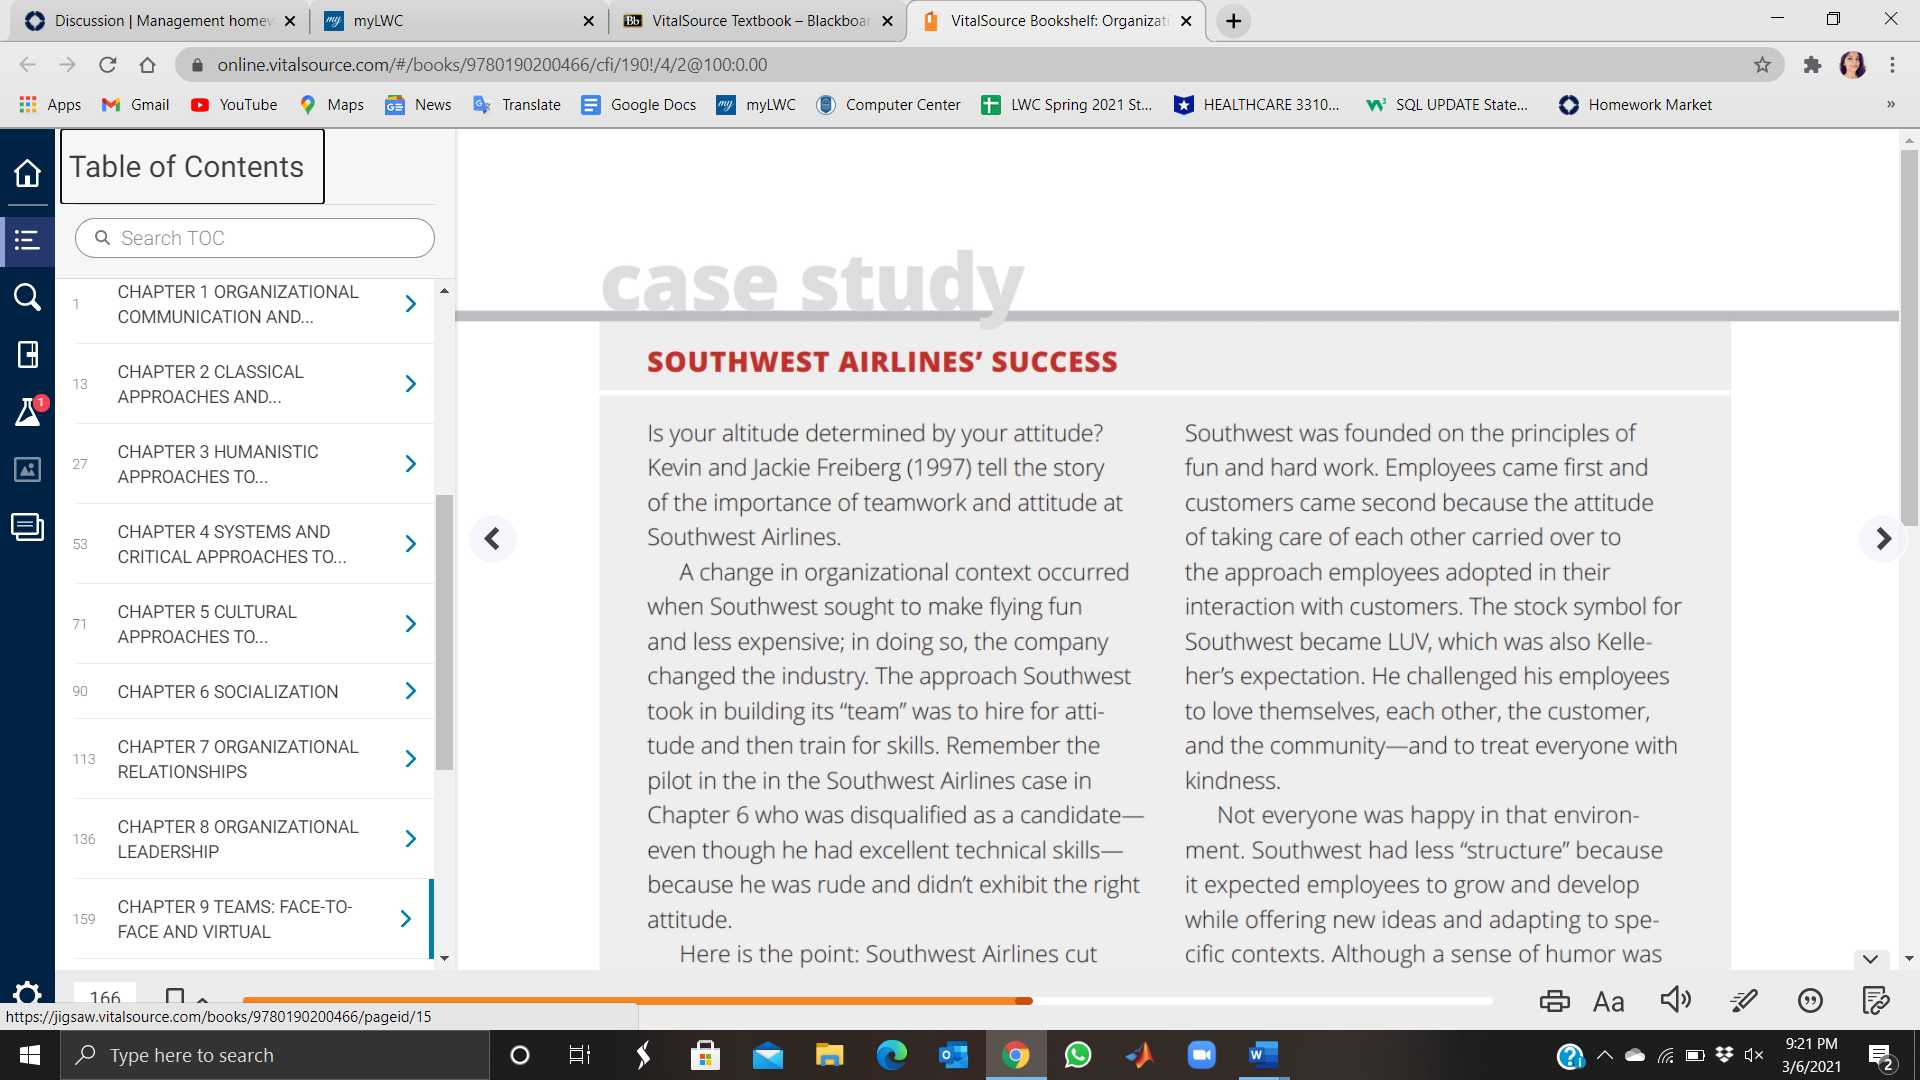1920x1080 pixels.
Task: Expand Chapter 4 Systems and Critical chevron
Action: click(x=410, y=544)
